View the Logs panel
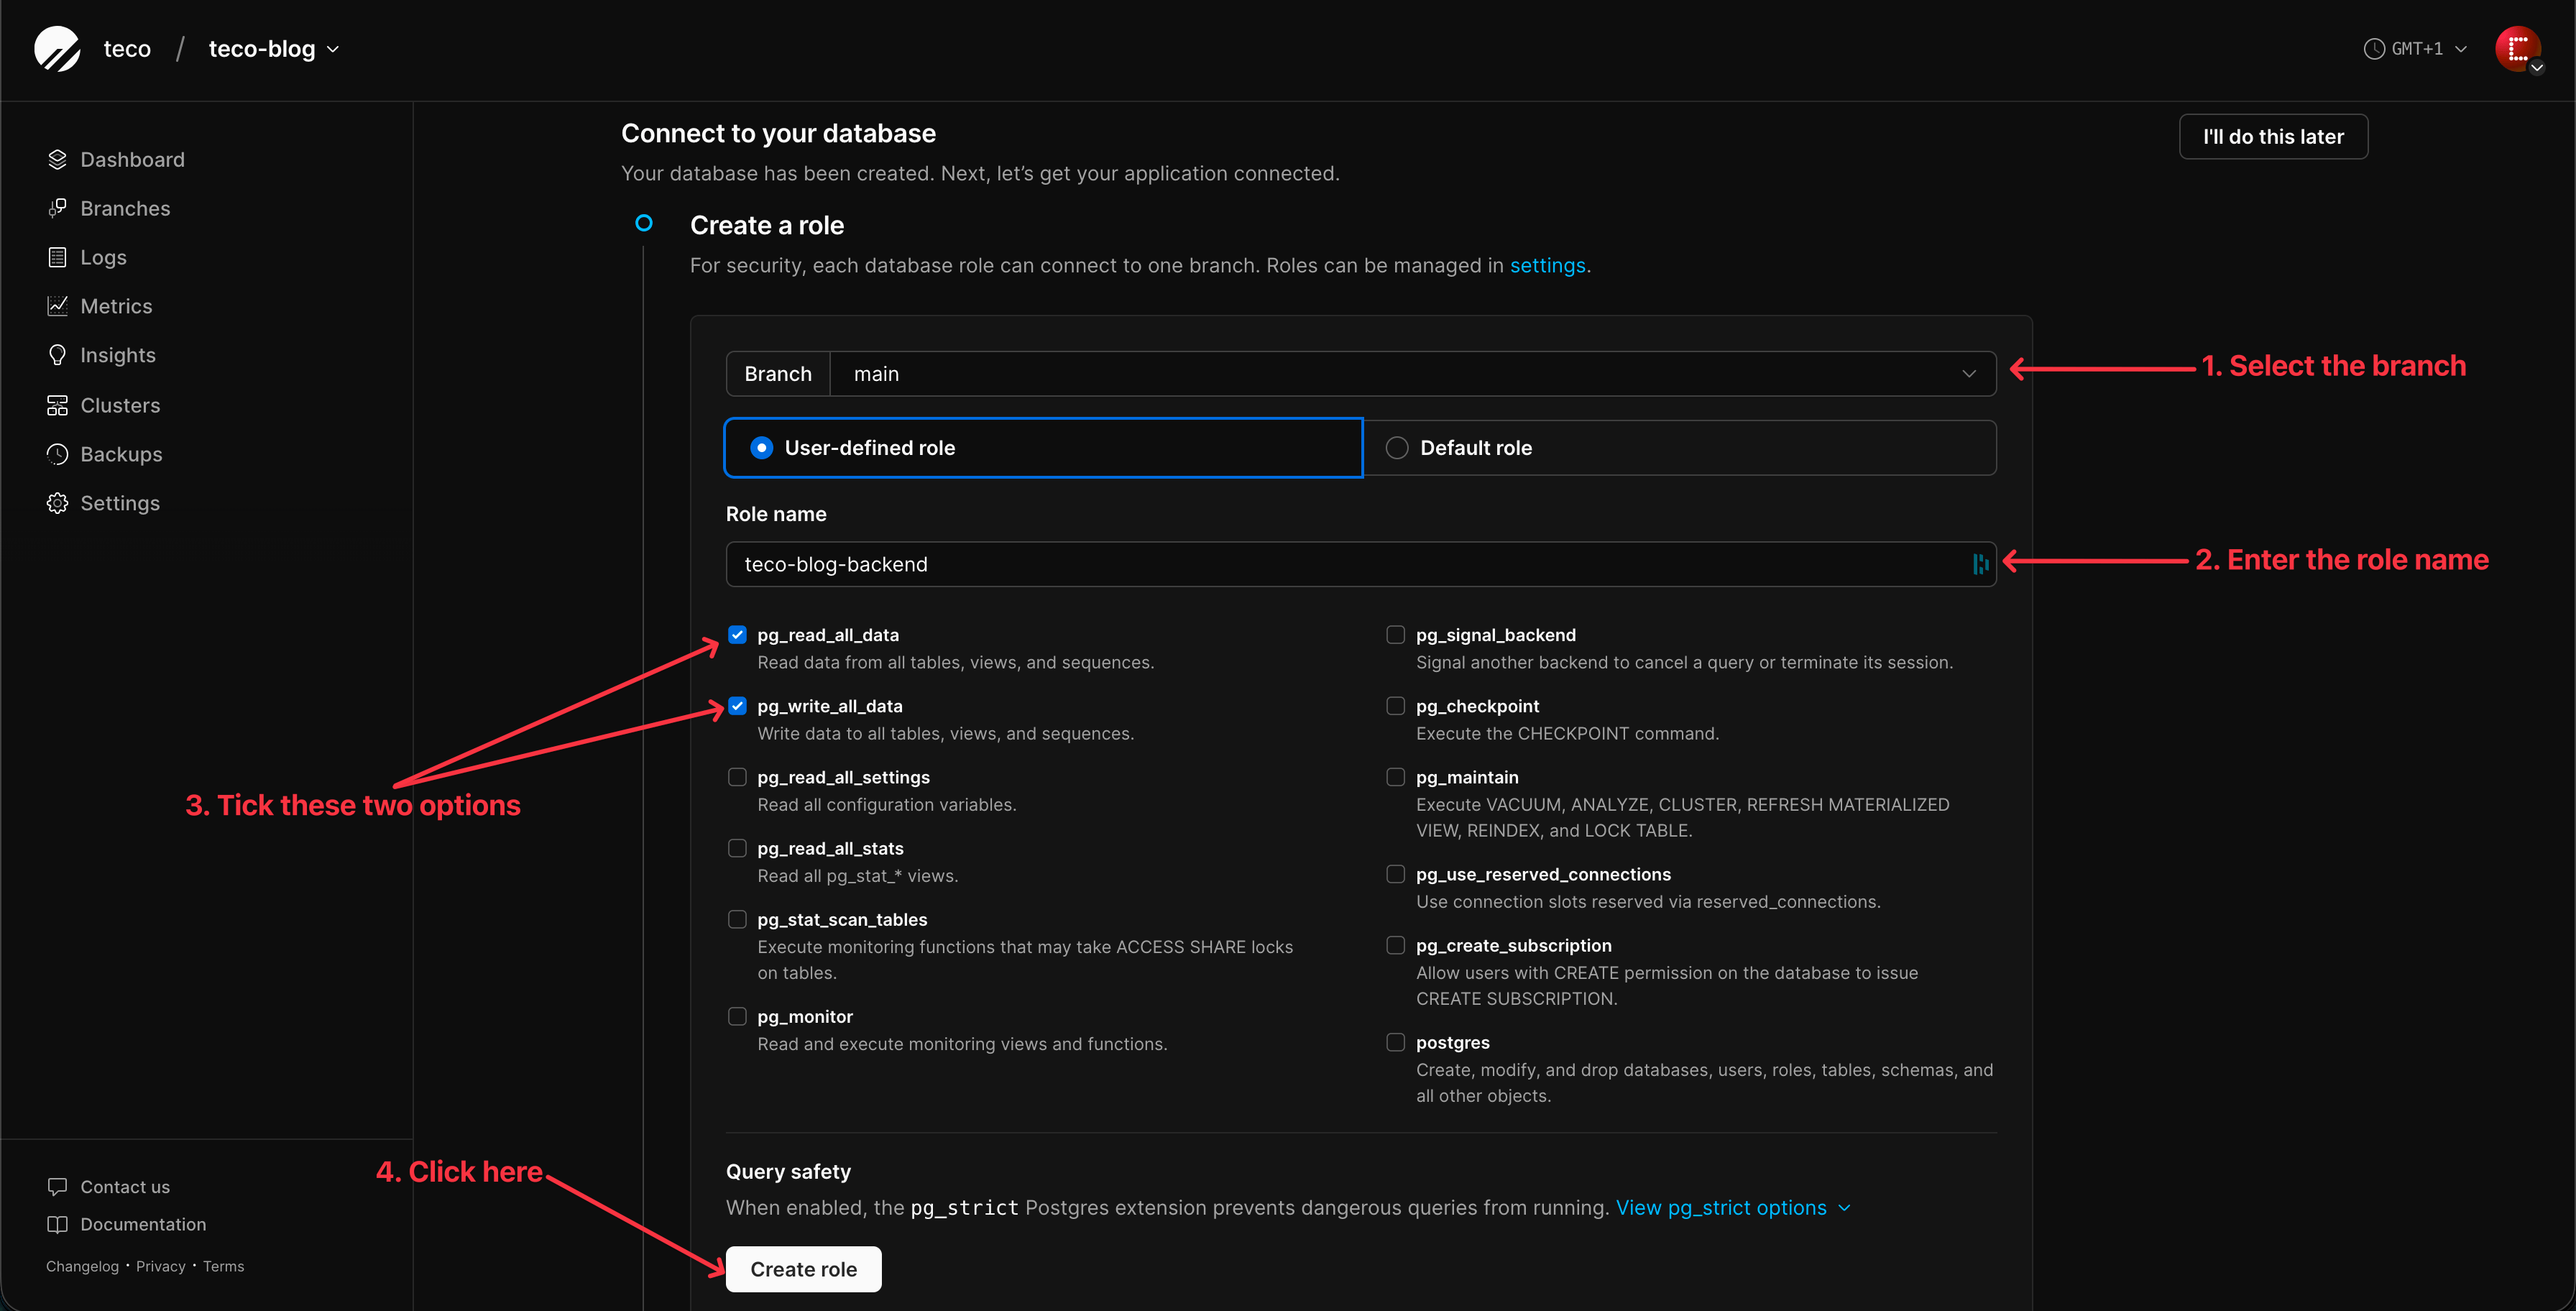 pos(103,257)
